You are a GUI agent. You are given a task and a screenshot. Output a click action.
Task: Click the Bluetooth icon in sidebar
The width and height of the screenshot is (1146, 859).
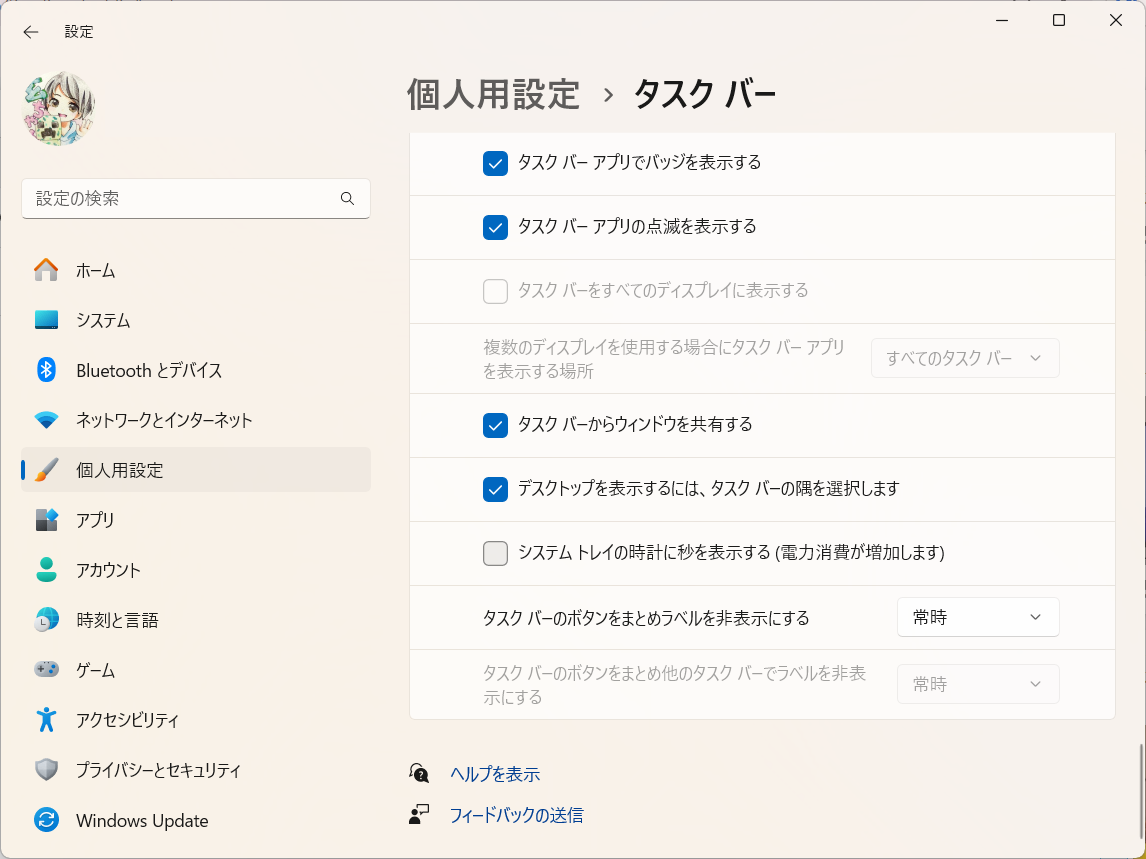[x=46, y=370]
